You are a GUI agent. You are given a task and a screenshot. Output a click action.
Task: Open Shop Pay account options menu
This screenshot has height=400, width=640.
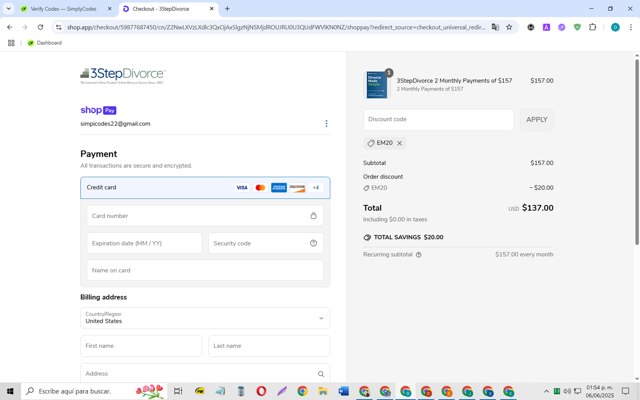[x=326, y=124]
